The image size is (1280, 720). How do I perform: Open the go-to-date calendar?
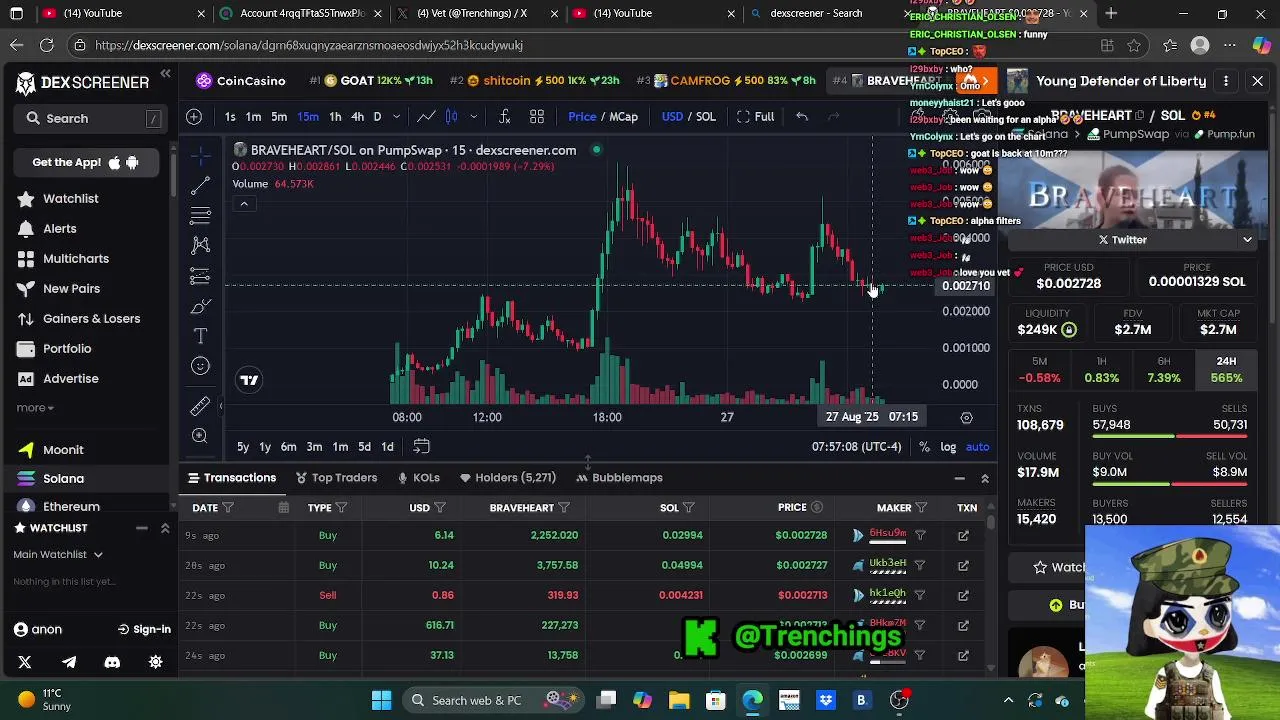click(422, 447)
